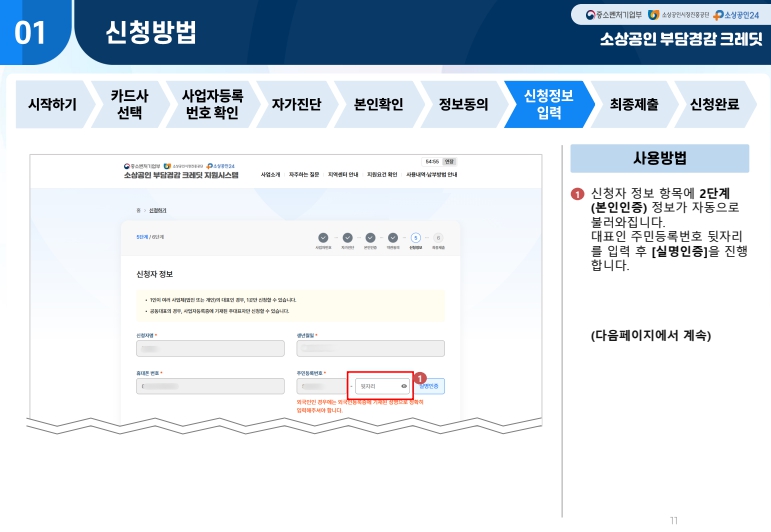Select the 정보동의 step tab

tap(463, 104)
